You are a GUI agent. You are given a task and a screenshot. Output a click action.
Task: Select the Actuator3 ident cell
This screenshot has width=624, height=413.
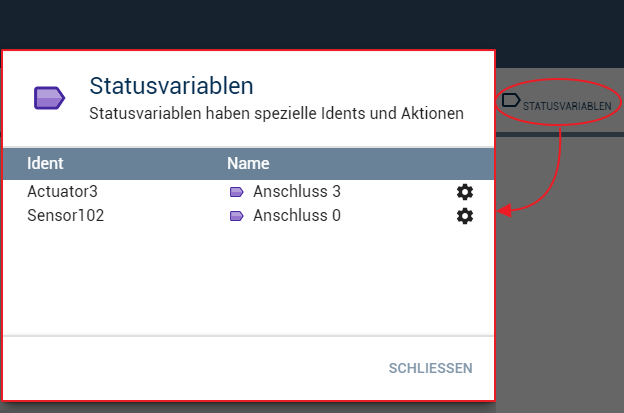click(62, 191)
